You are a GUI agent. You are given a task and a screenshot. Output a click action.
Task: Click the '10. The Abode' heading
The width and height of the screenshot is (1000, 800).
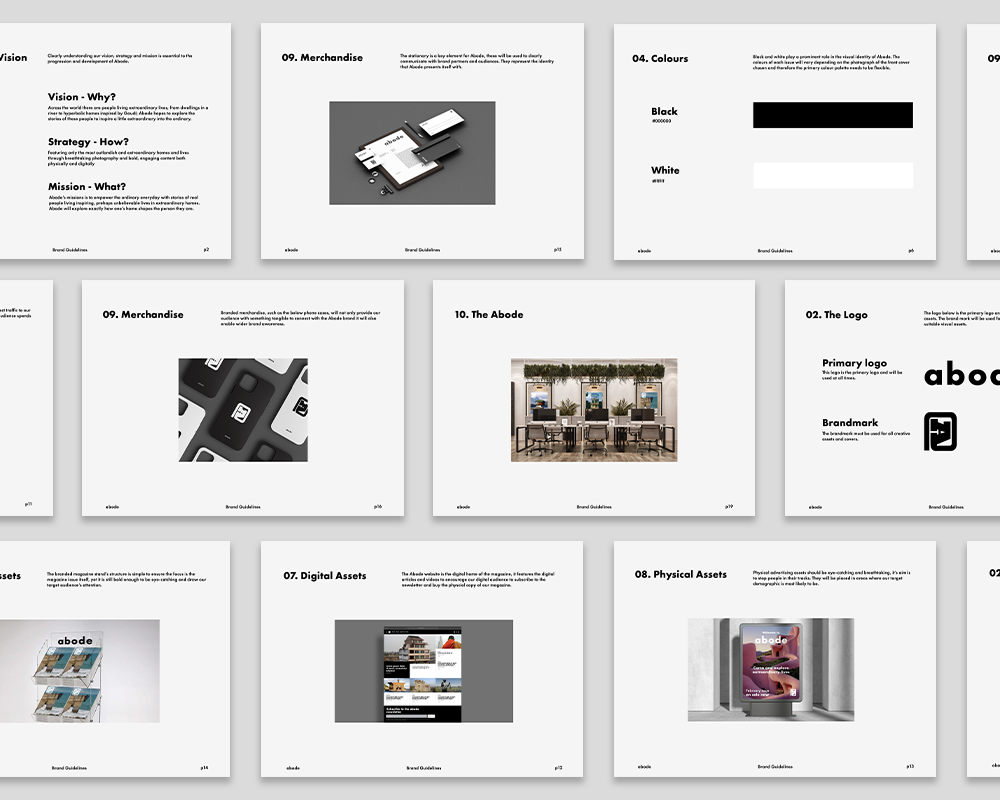point(489,315)
